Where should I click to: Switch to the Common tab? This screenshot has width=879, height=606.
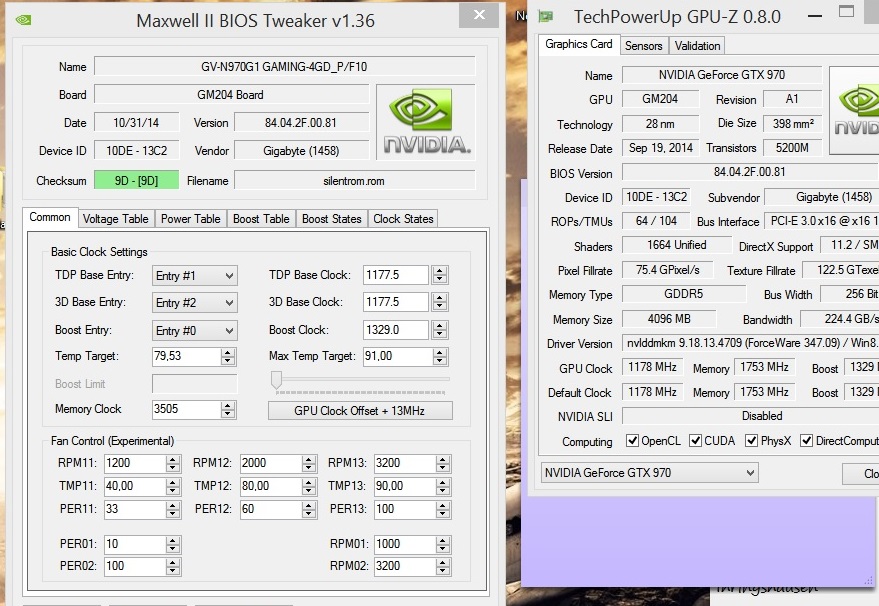[x=50, y=217]
